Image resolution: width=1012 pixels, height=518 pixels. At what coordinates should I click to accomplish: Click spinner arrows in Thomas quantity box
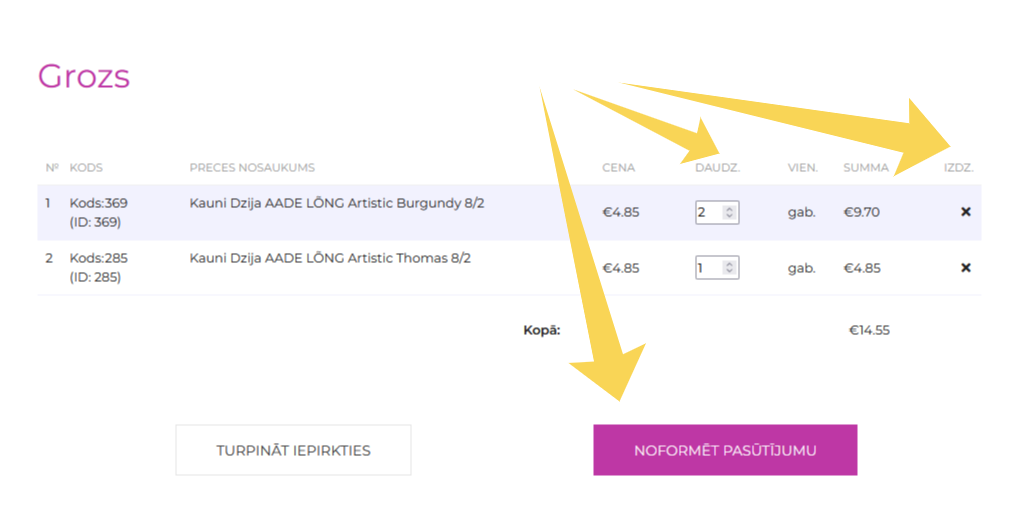(x=730, y=268)
